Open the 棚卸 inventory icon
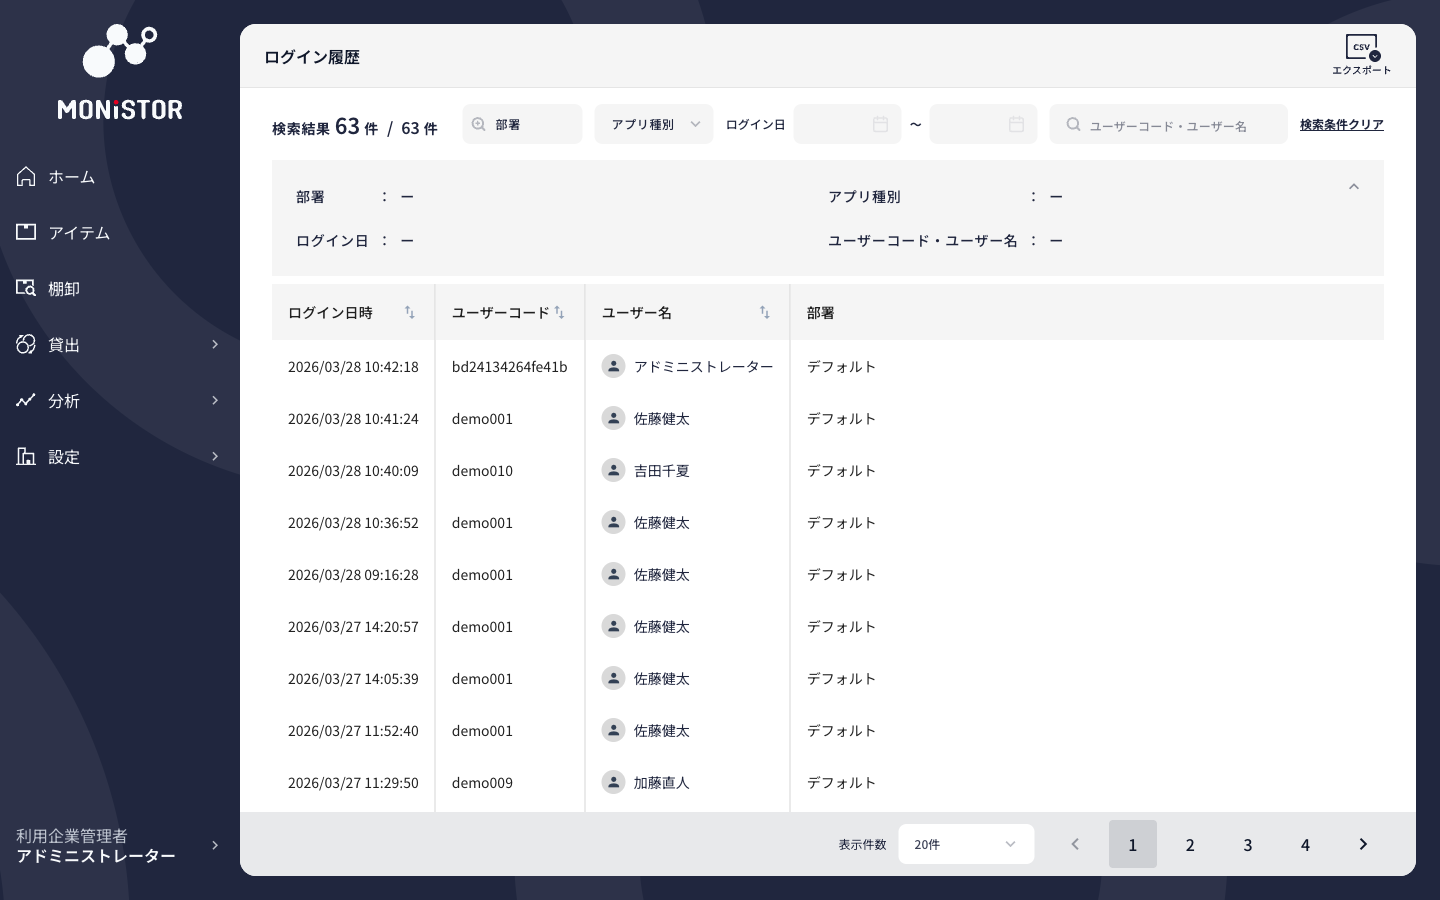 (25, 288)
